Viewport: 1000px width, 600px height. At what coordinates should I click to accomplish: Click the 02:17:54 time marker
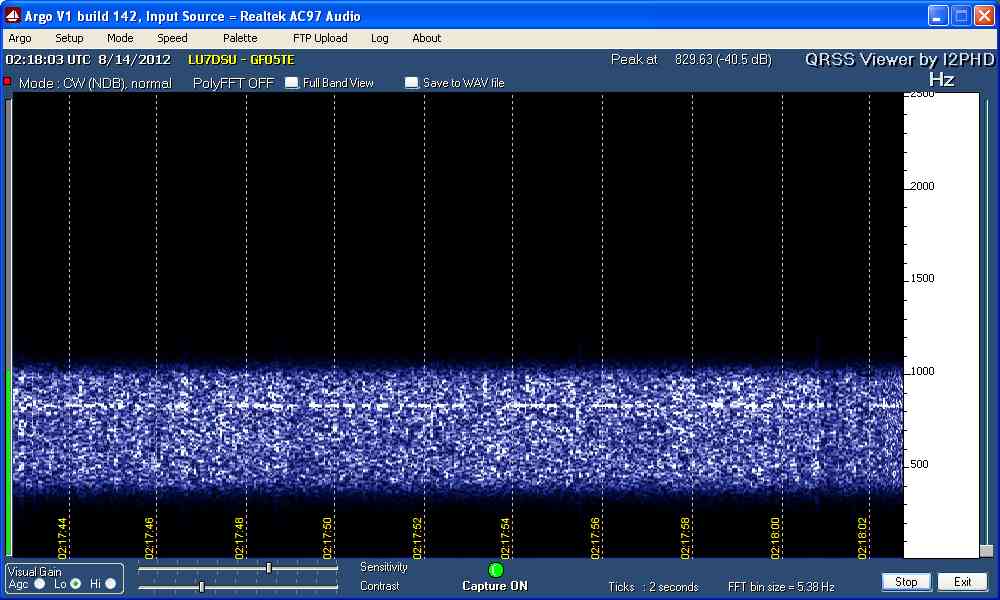506,538
